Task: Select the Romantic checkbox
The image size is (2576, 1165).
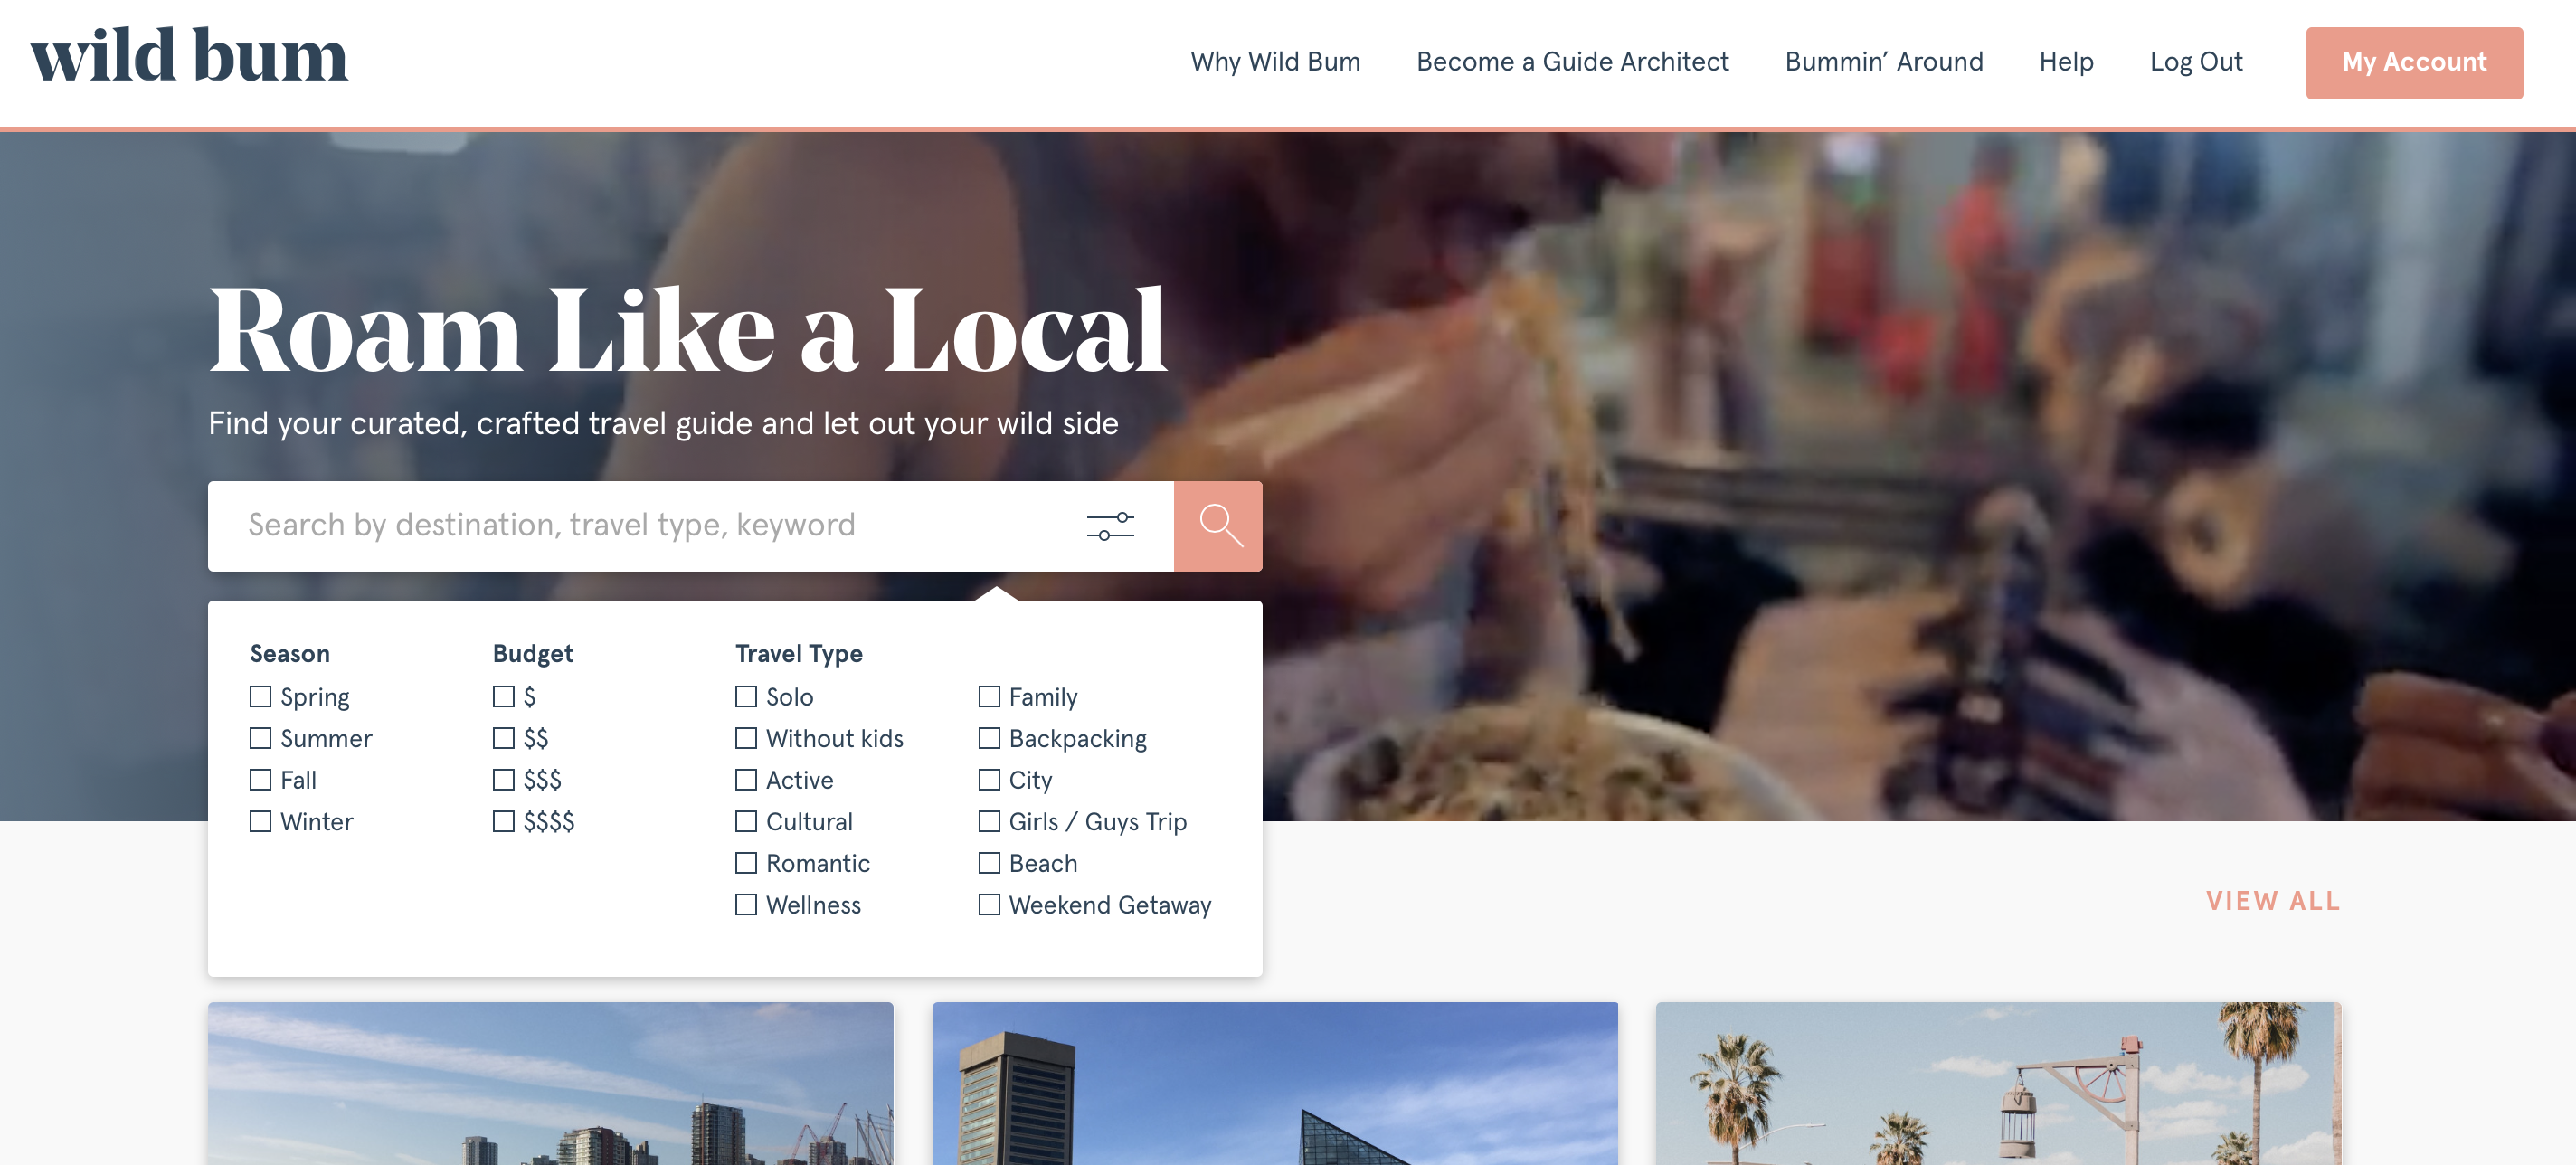Action: pos(746,862)
